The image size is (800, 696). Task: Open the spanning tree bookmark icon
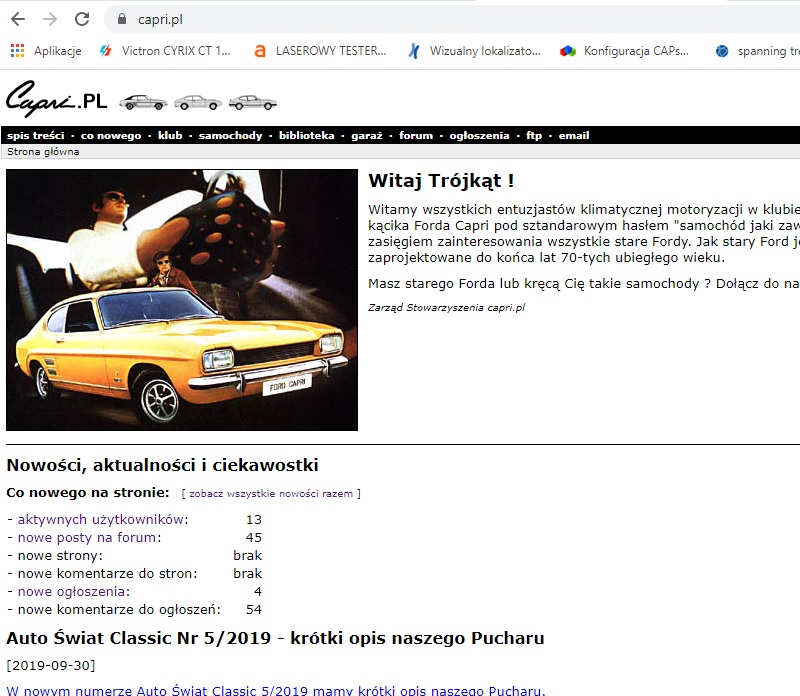pos(722,51)
